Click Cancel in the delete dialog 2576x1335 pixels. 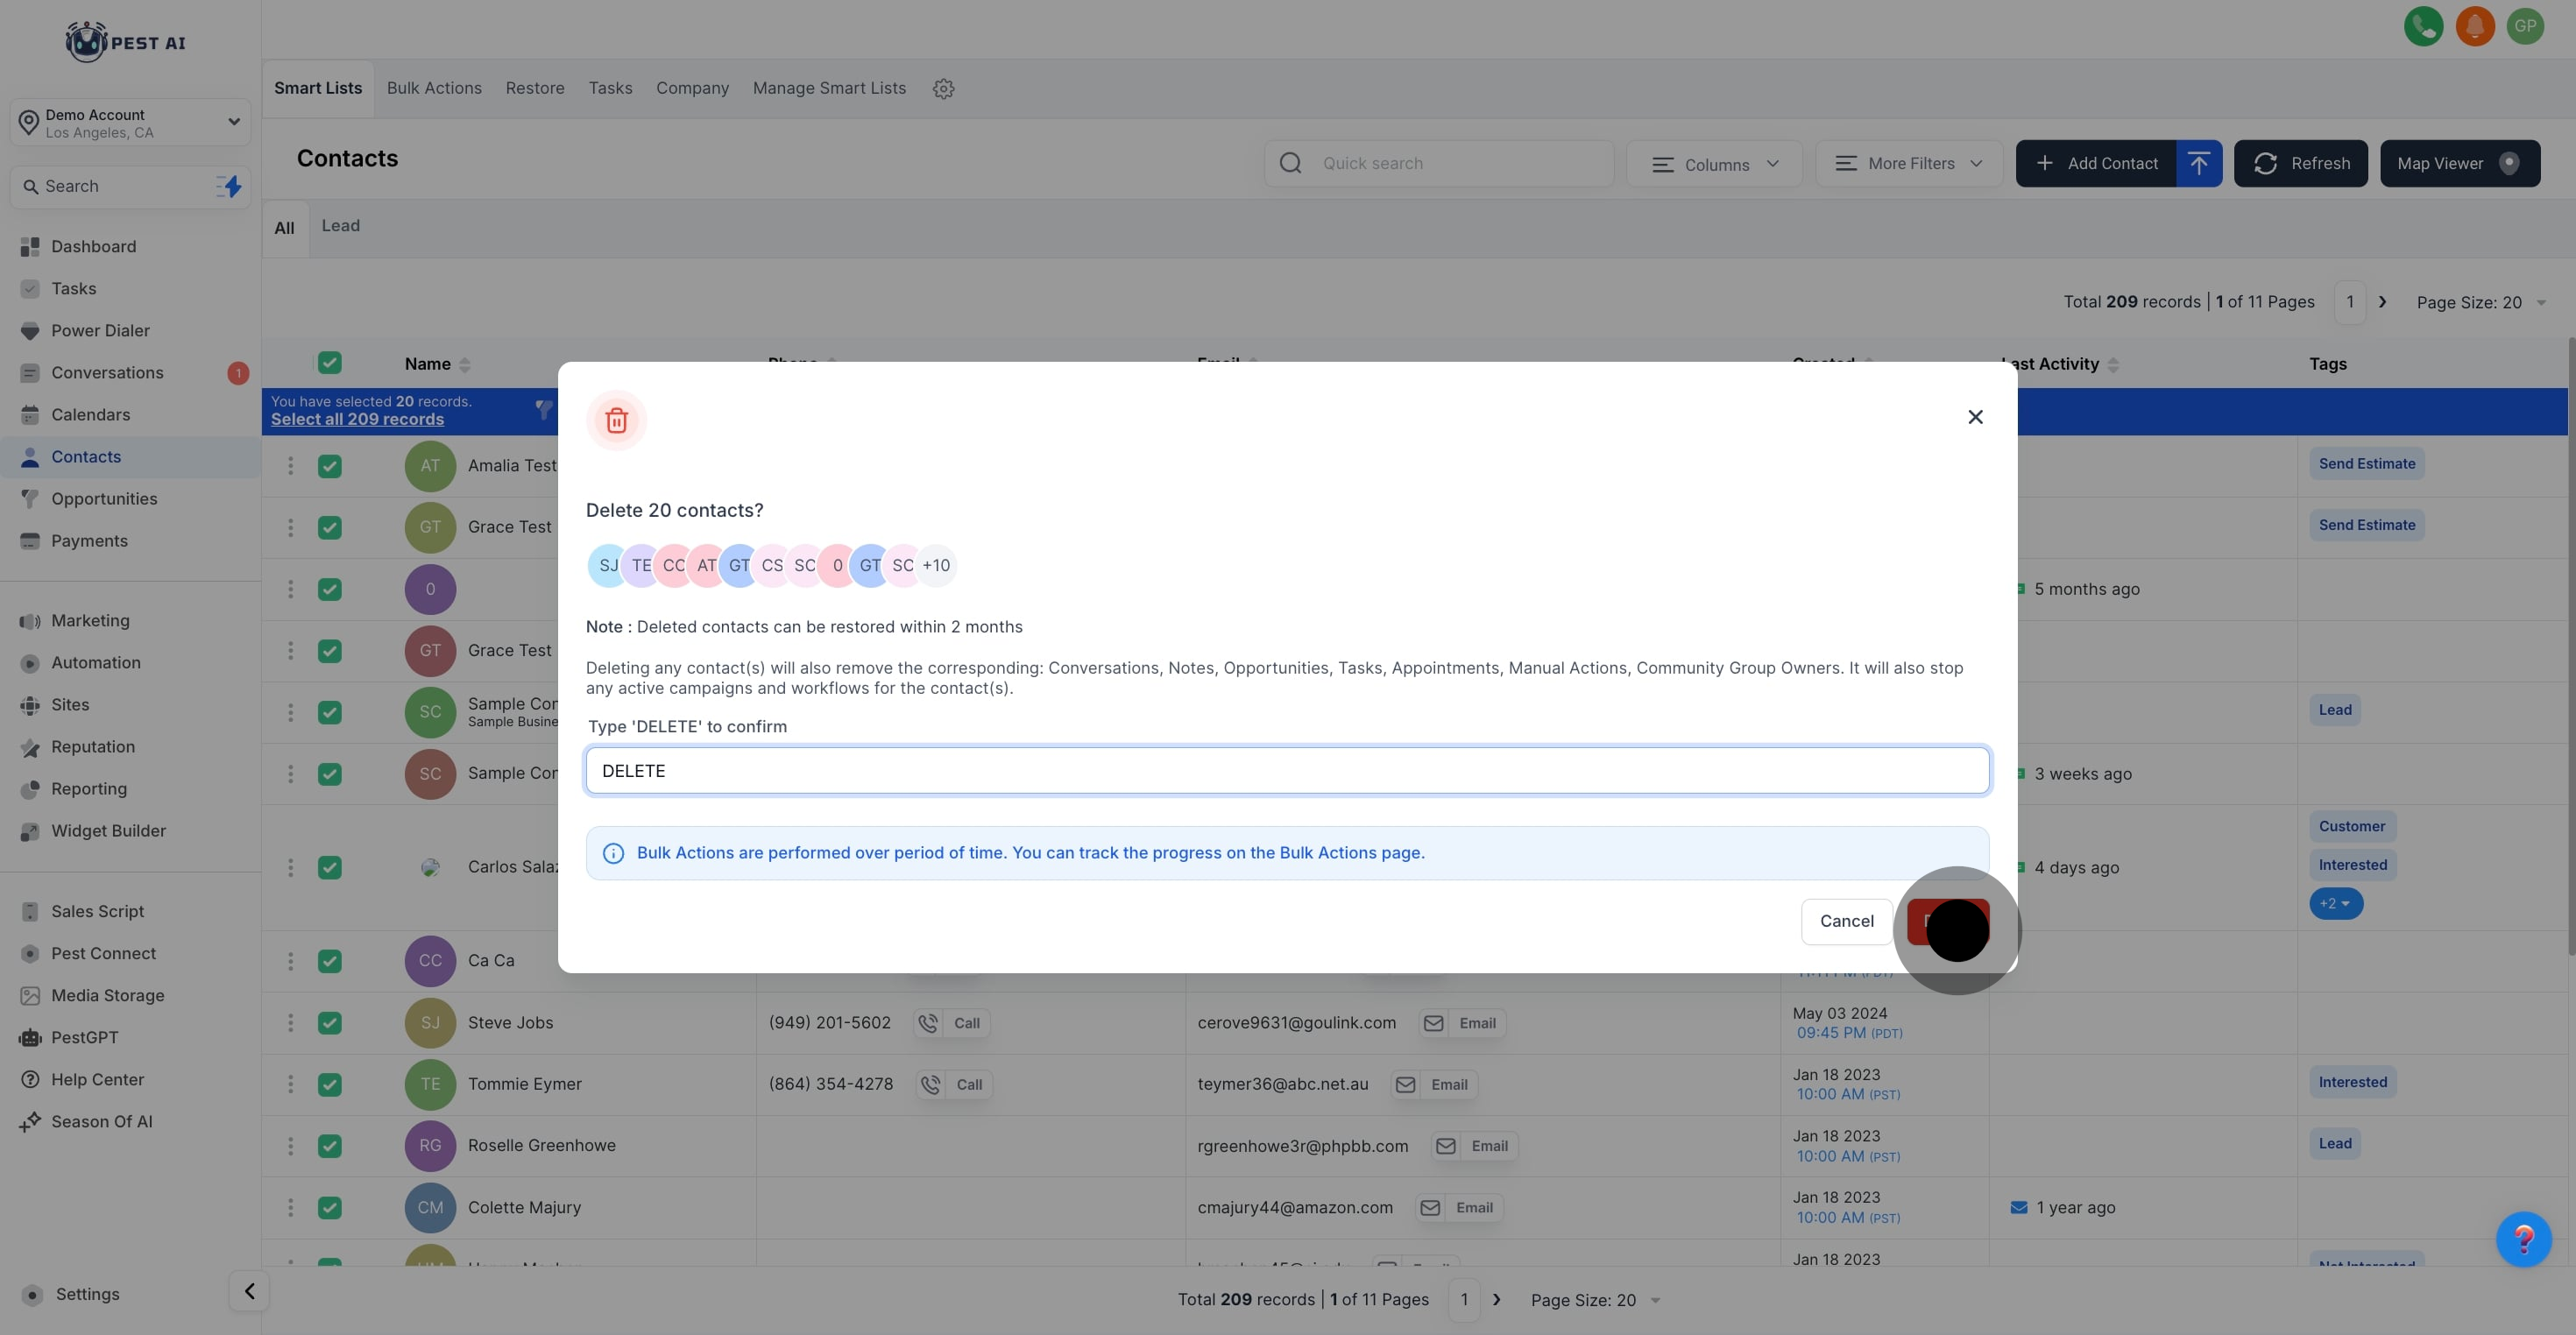[1846, 921]
